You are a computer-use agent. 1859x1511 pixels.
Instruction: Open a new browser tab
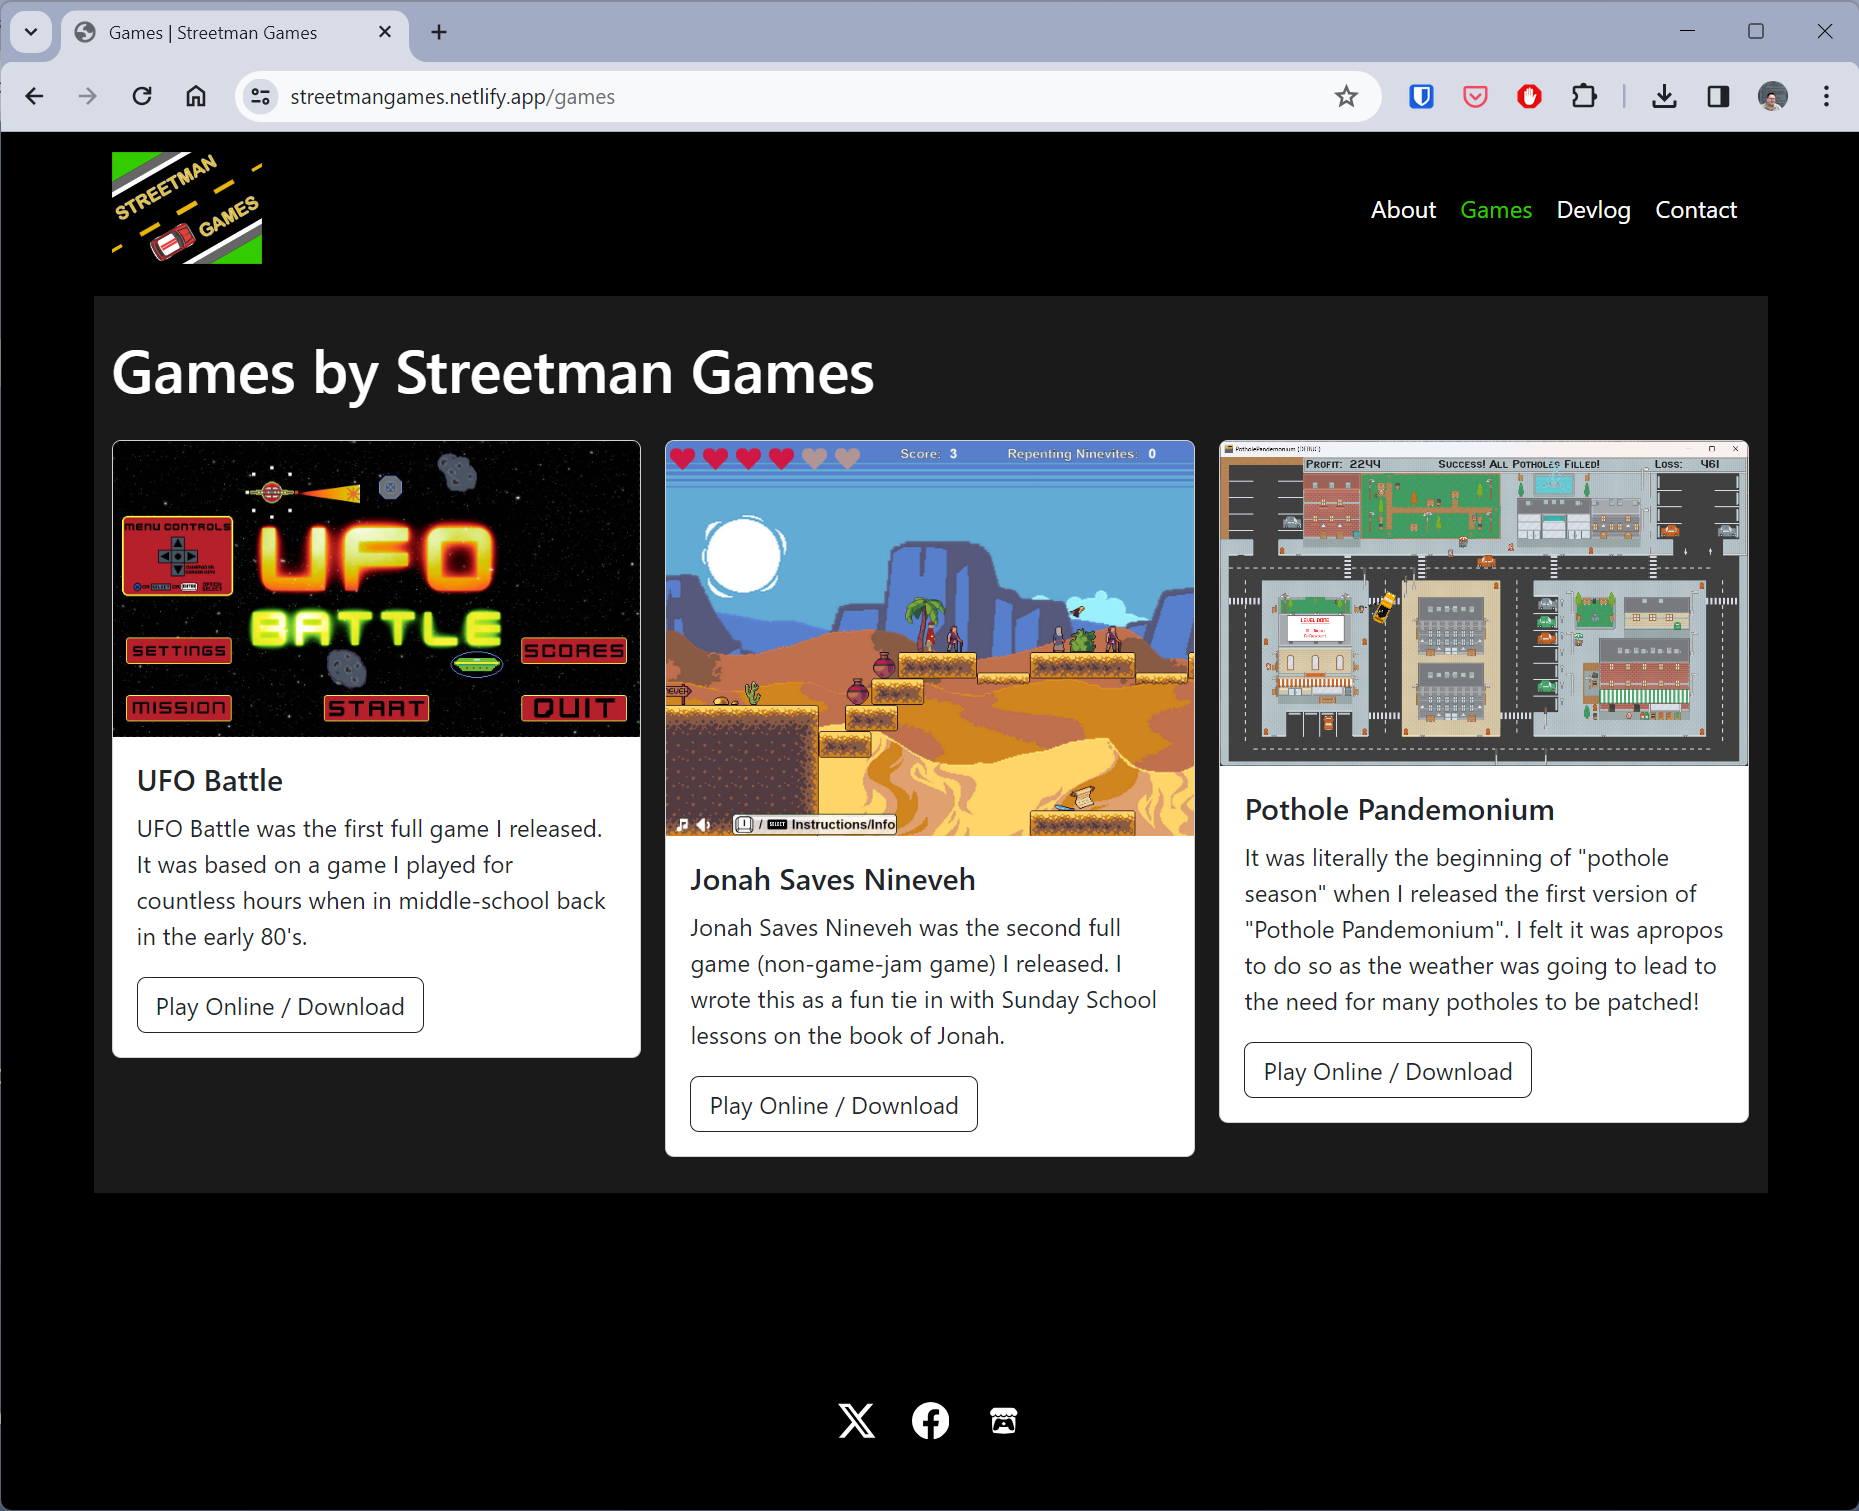(439, 32)
